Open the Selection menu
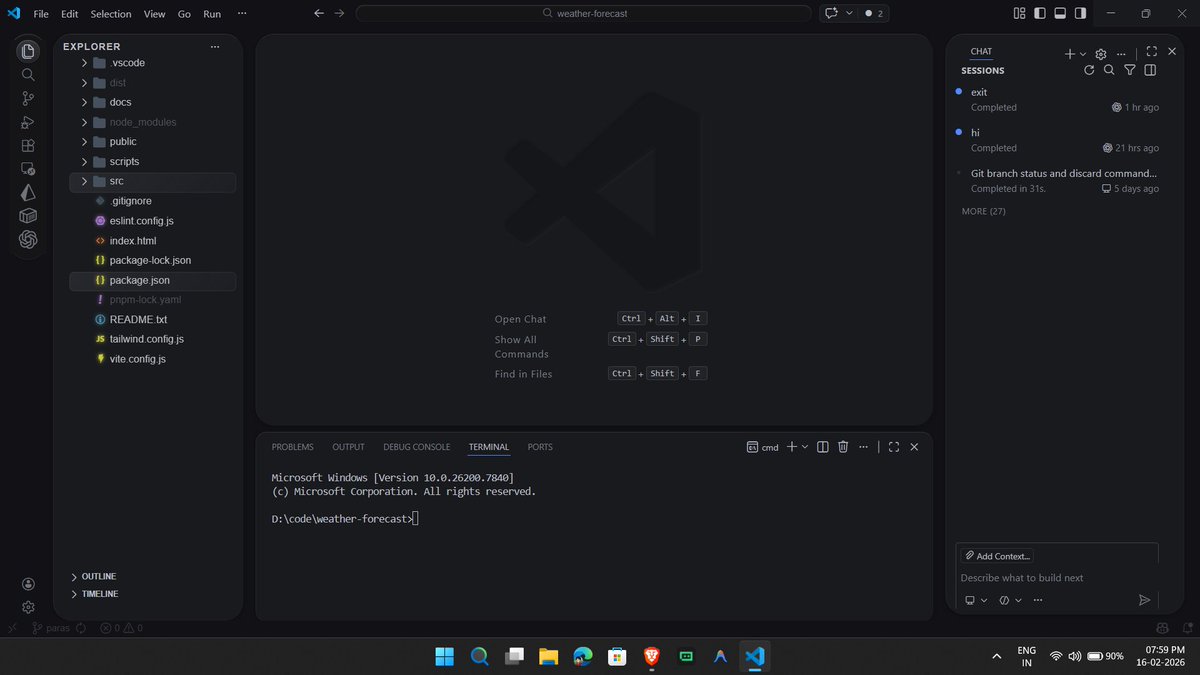This screenshot has width=1200, height=675. 110,14
